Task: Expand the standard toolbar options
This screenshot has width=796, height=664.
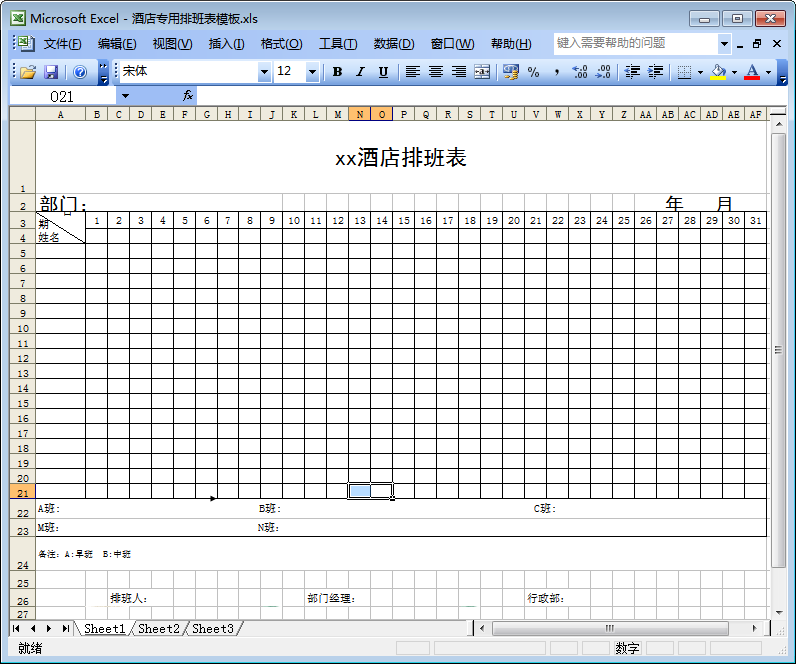Action: (x=104, y=72)
